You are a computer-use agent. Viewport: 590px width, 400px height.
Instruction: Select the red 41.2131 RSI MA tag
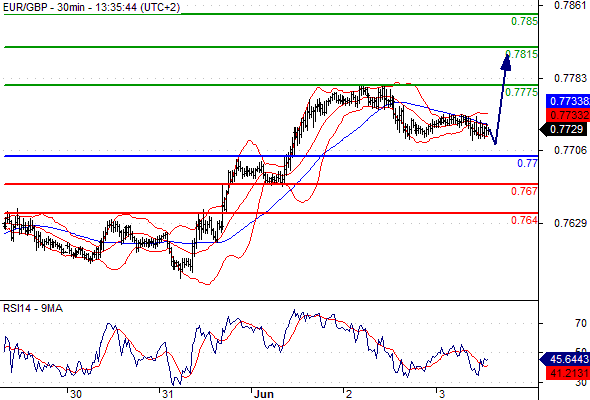tap(568, 374)
